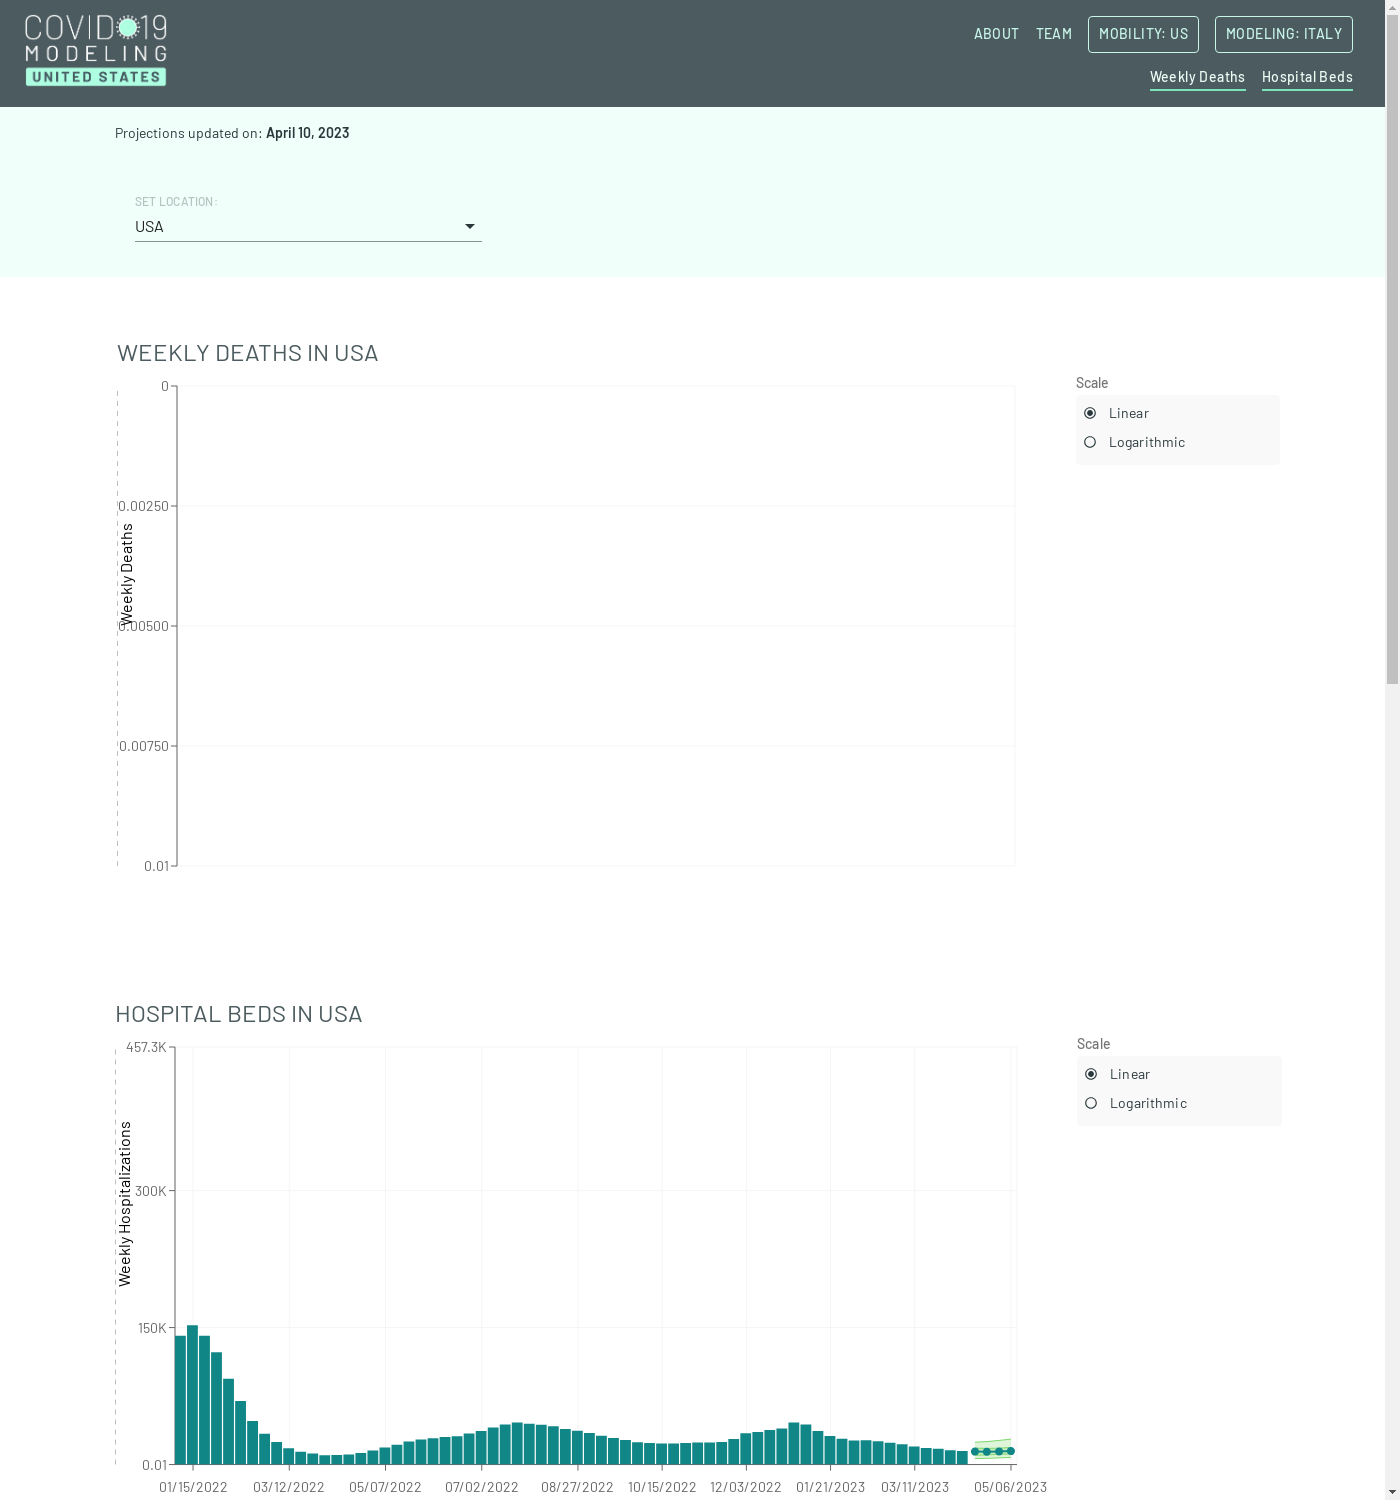Click the tallest hospitalization bar in January 2022
The height and width of the screenshot is (1500, 1400).
tap(192, 1395)
